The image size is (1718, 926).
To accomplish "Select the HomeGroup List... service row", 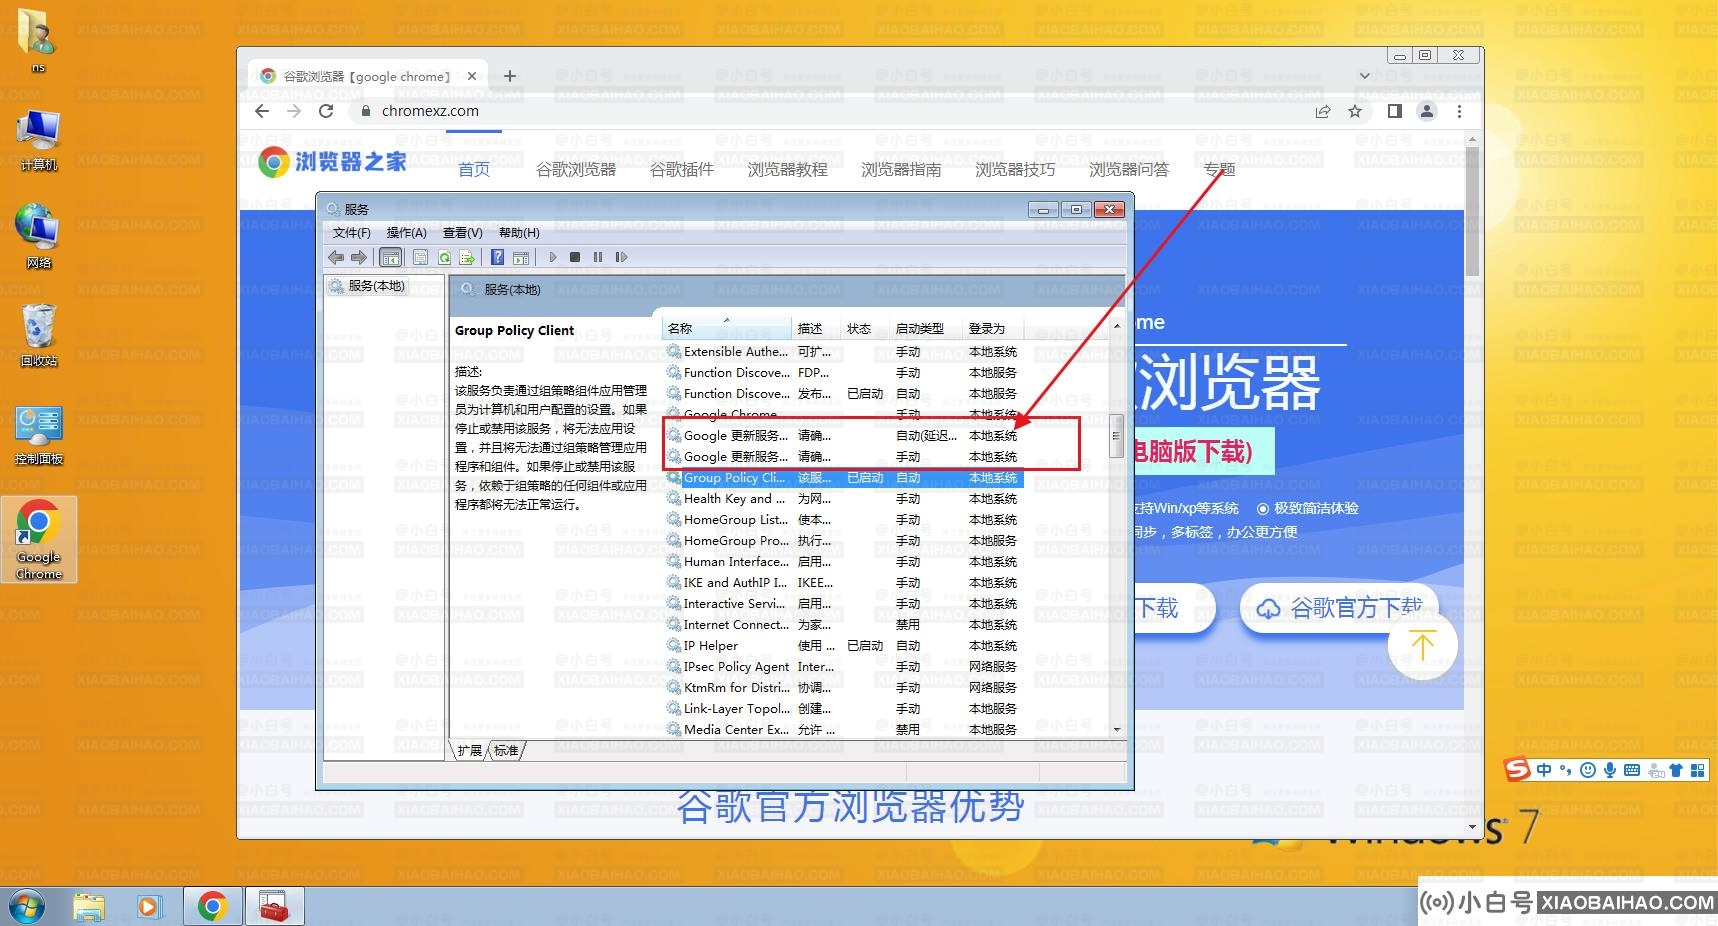I will 844,520.
